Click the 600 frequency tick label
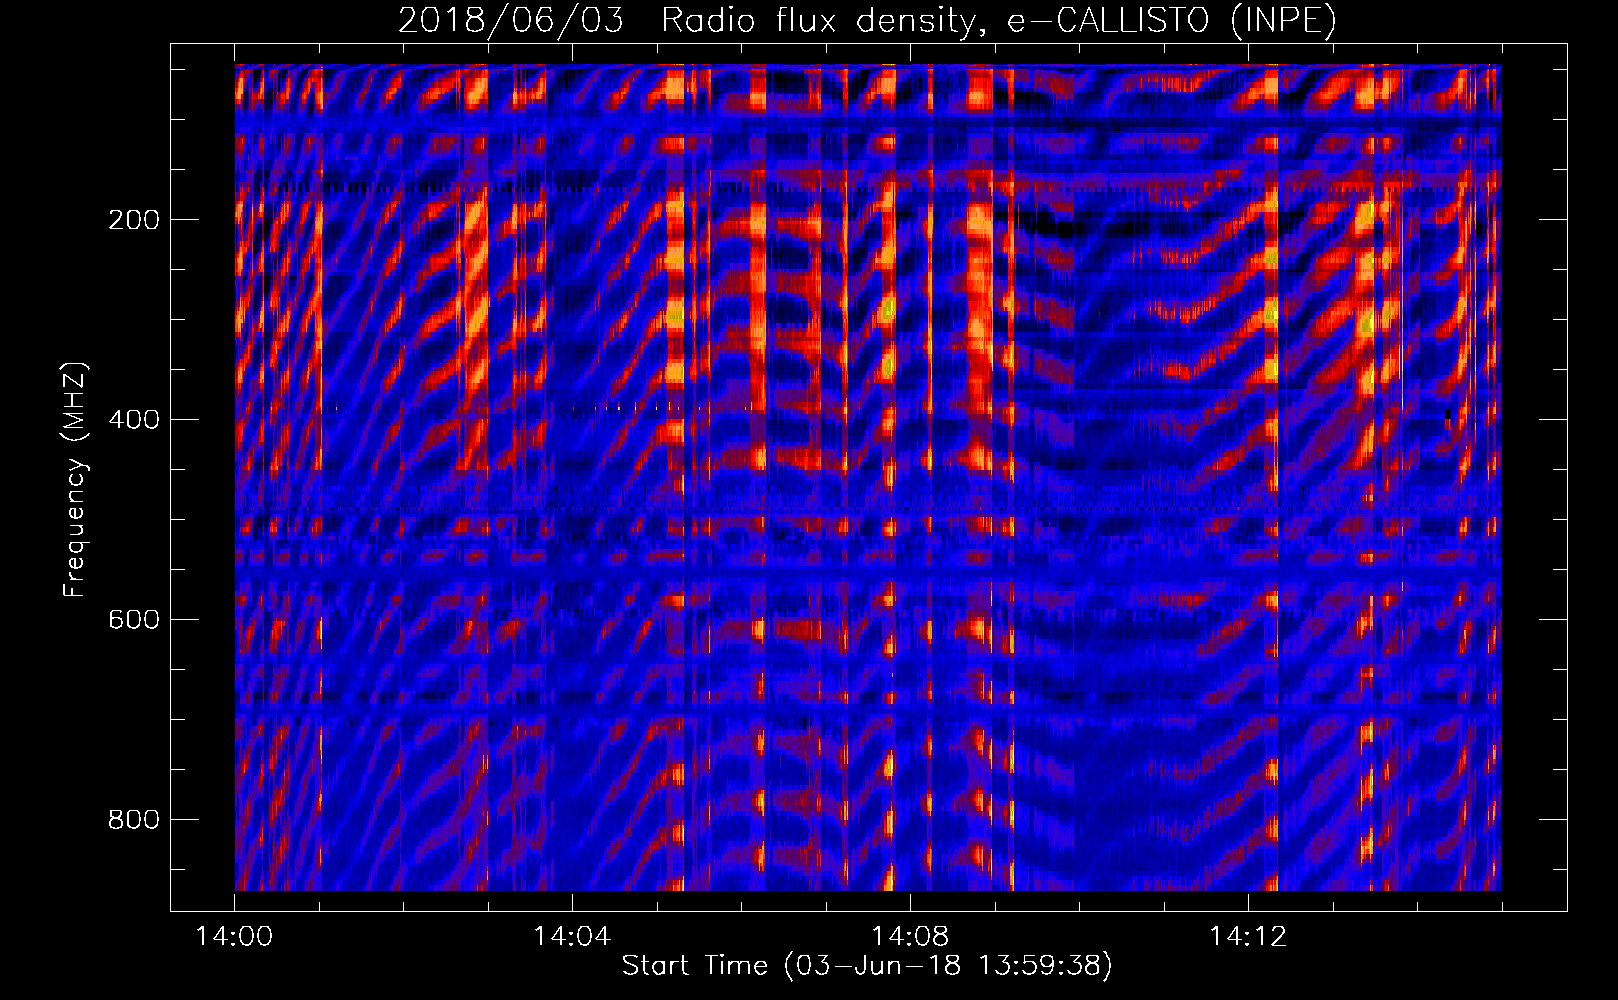 tap(134, 620)
